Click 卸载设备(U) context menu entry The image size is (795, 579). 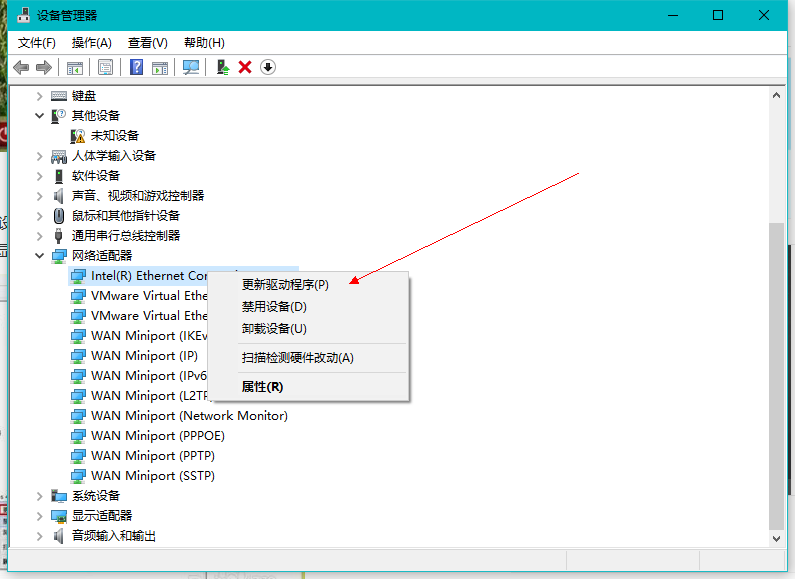(274, 329)
